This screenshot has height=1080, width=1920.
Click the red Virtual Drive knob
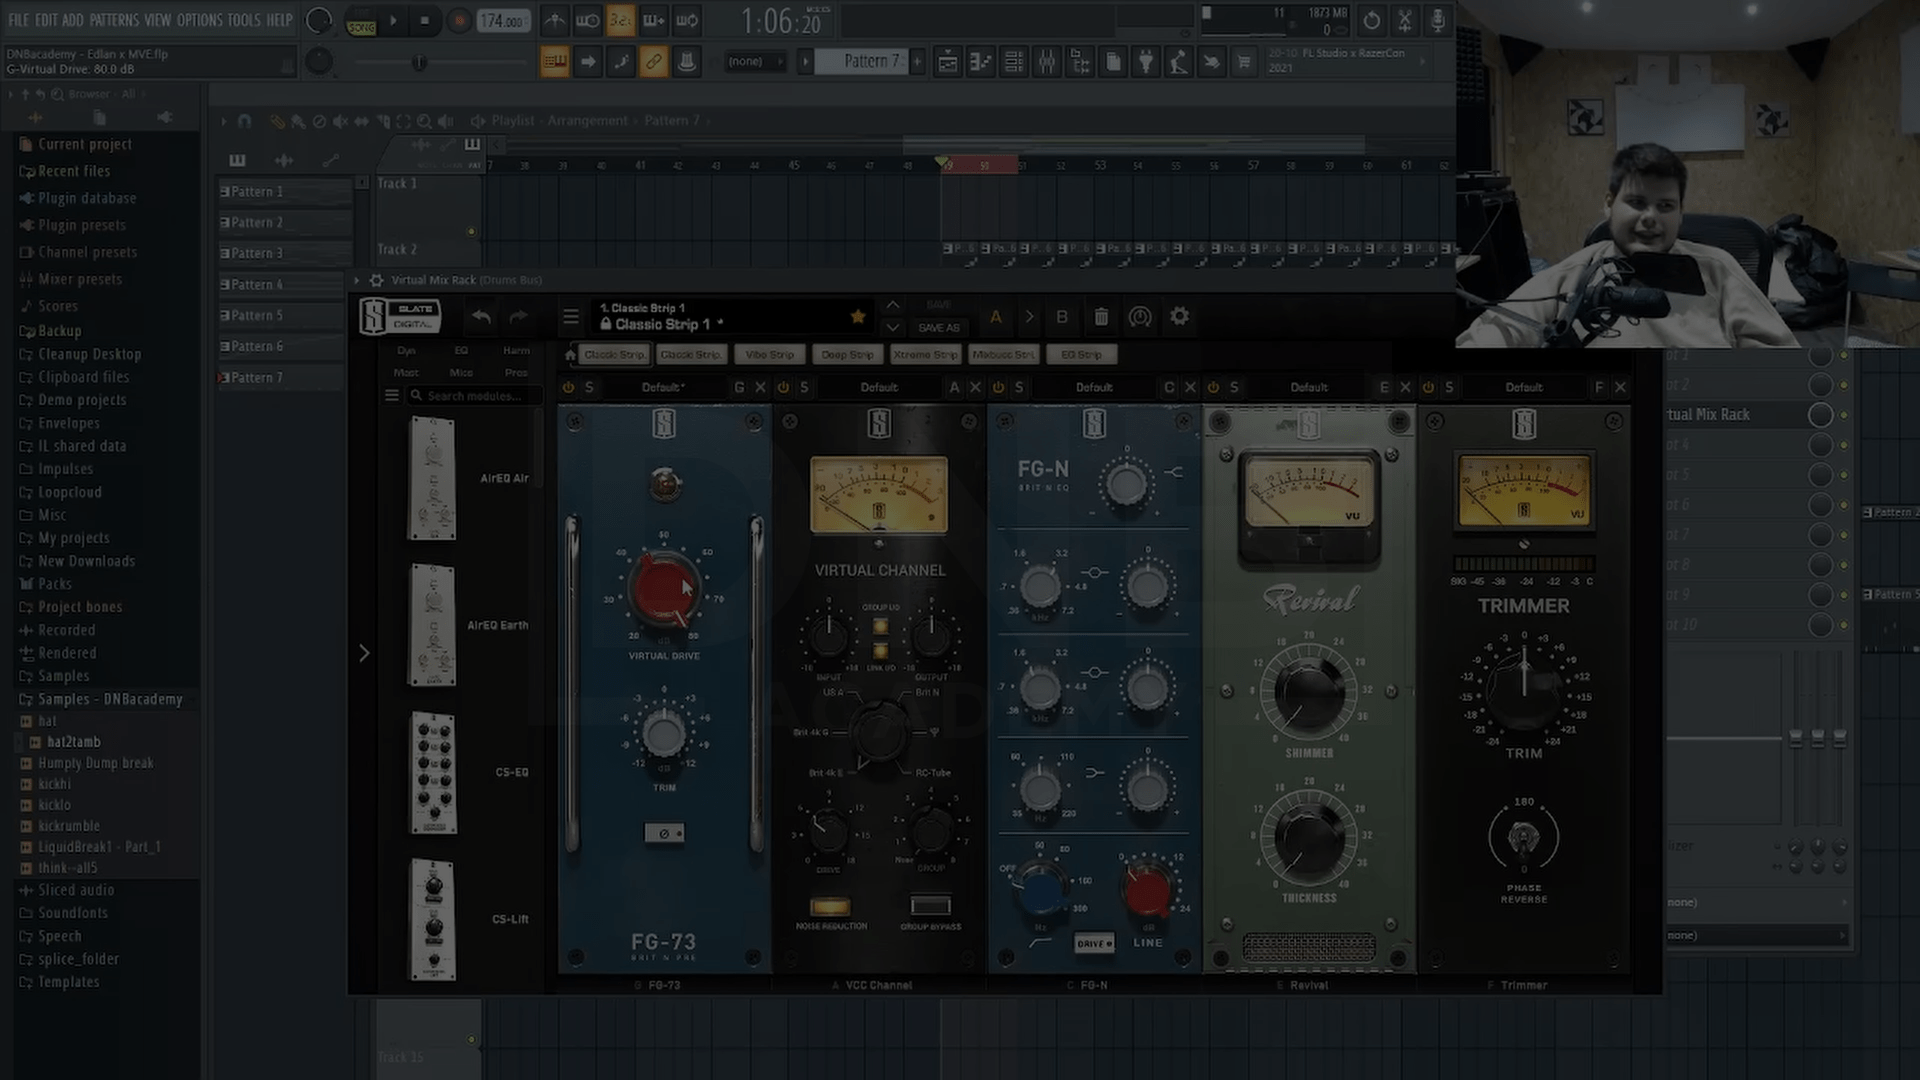click(x=662, y=589)
